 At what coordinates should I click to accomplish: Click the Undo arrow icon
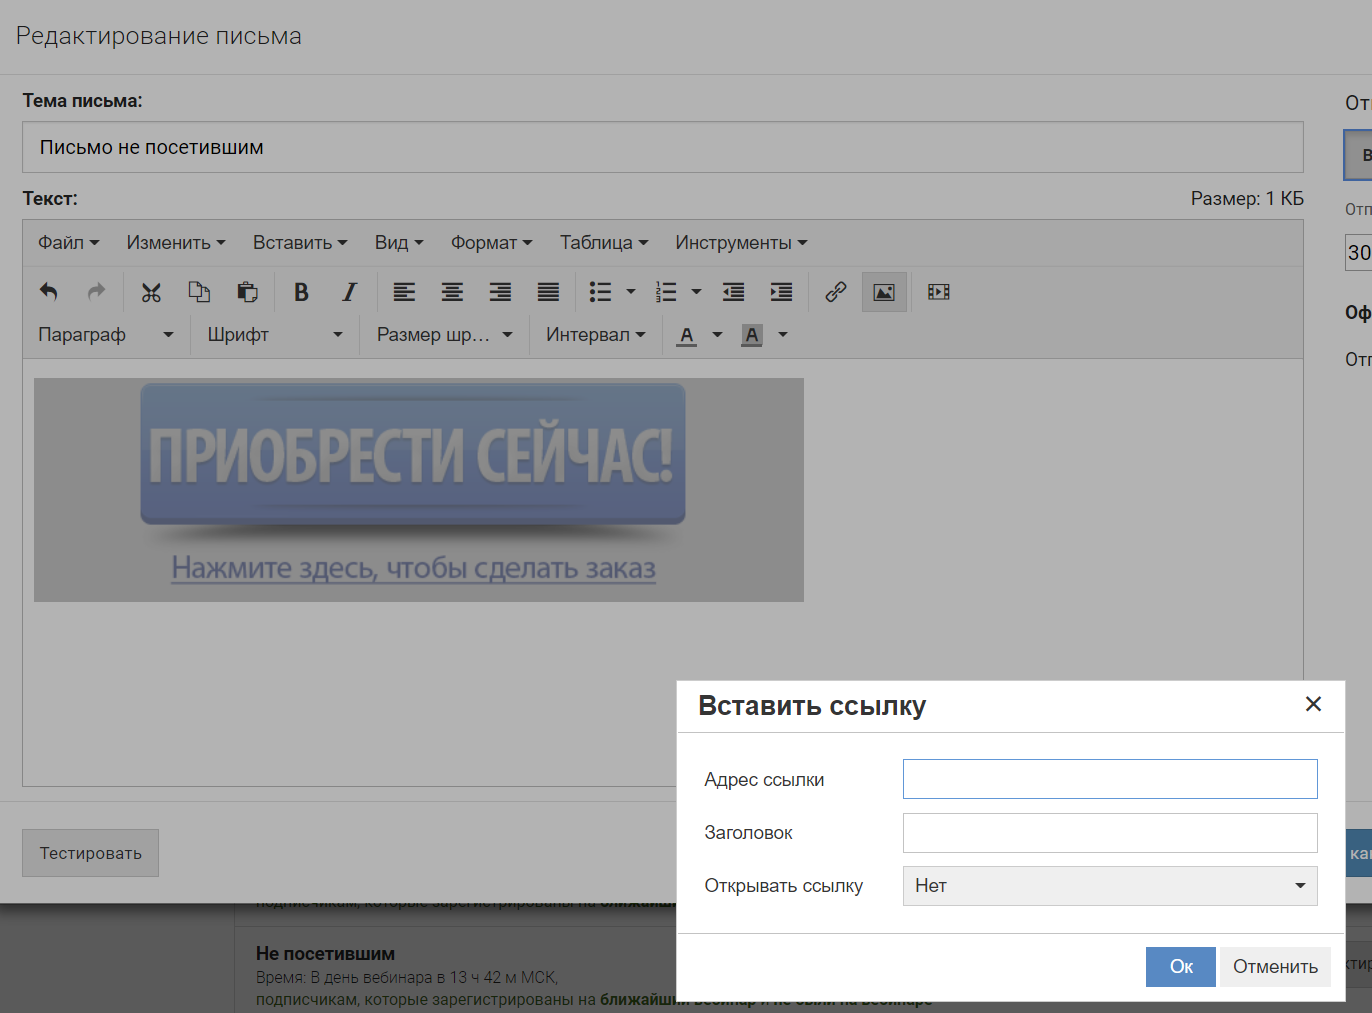click(48, 292)
